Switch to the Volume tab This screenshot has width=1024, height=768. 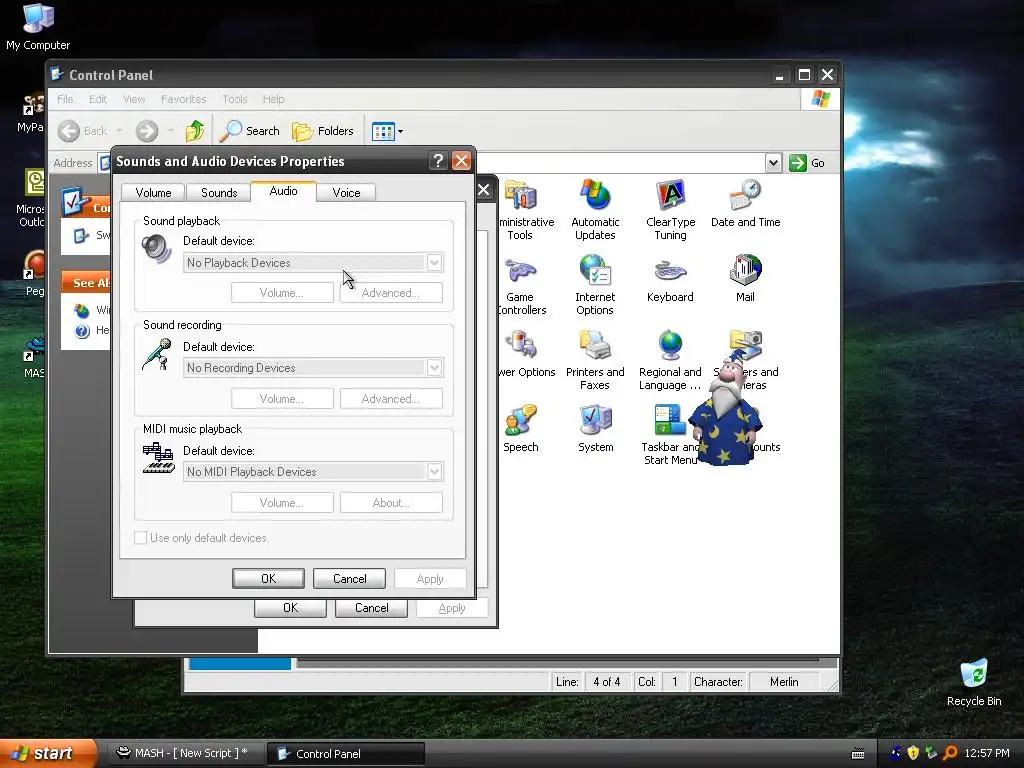click(153, 193)
